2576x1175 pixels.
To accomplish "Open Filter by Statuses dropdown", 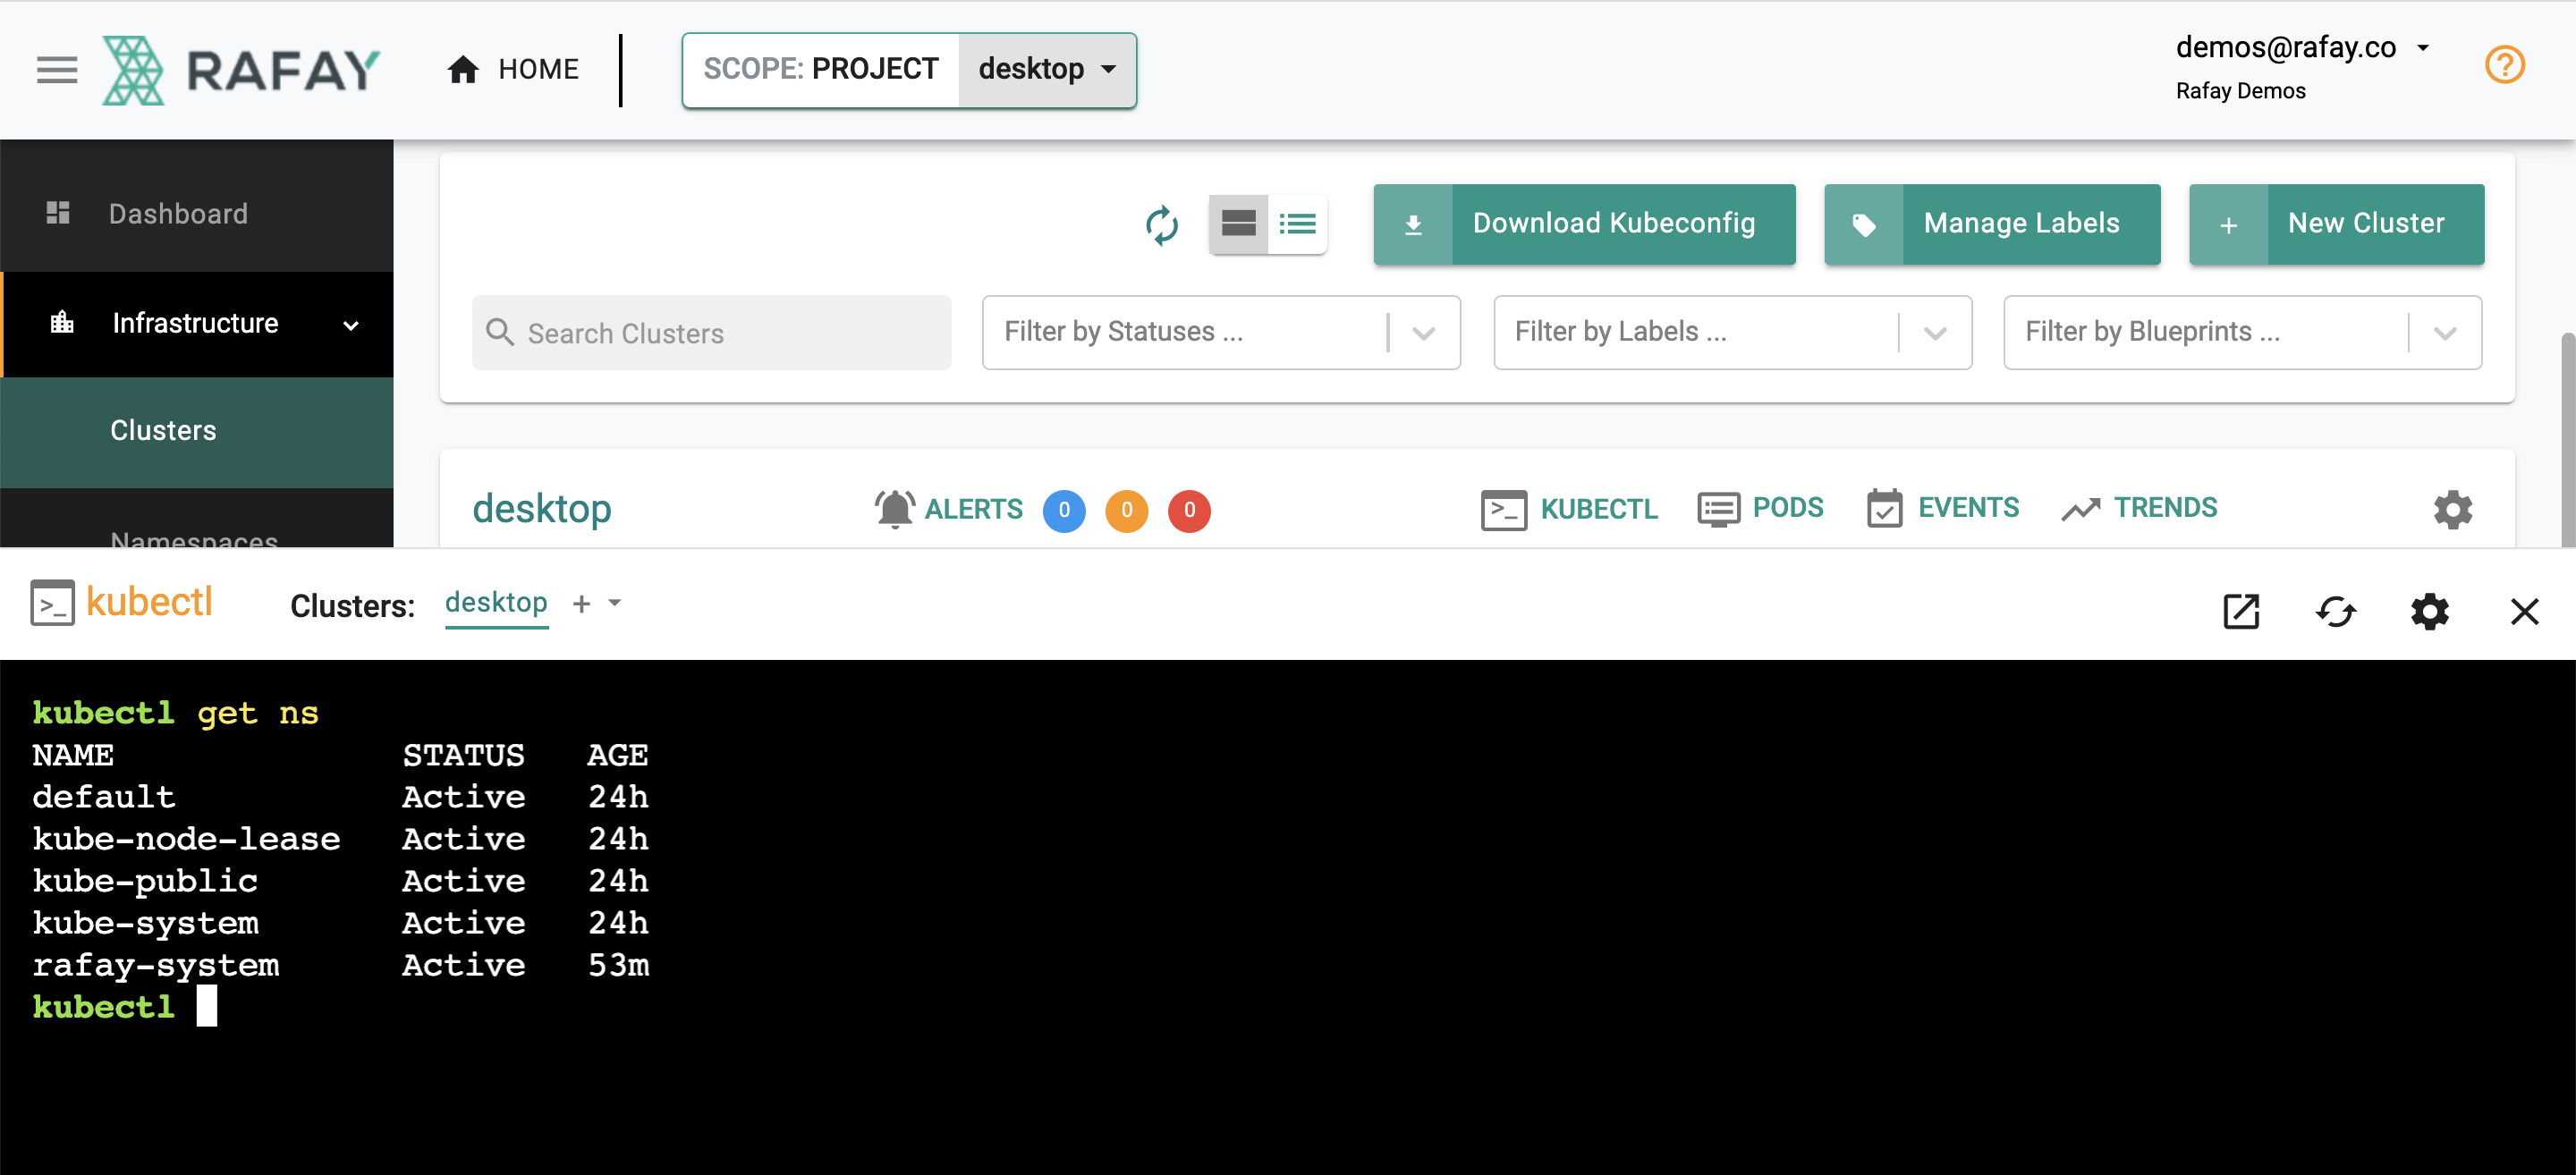I will [1221, 332].
